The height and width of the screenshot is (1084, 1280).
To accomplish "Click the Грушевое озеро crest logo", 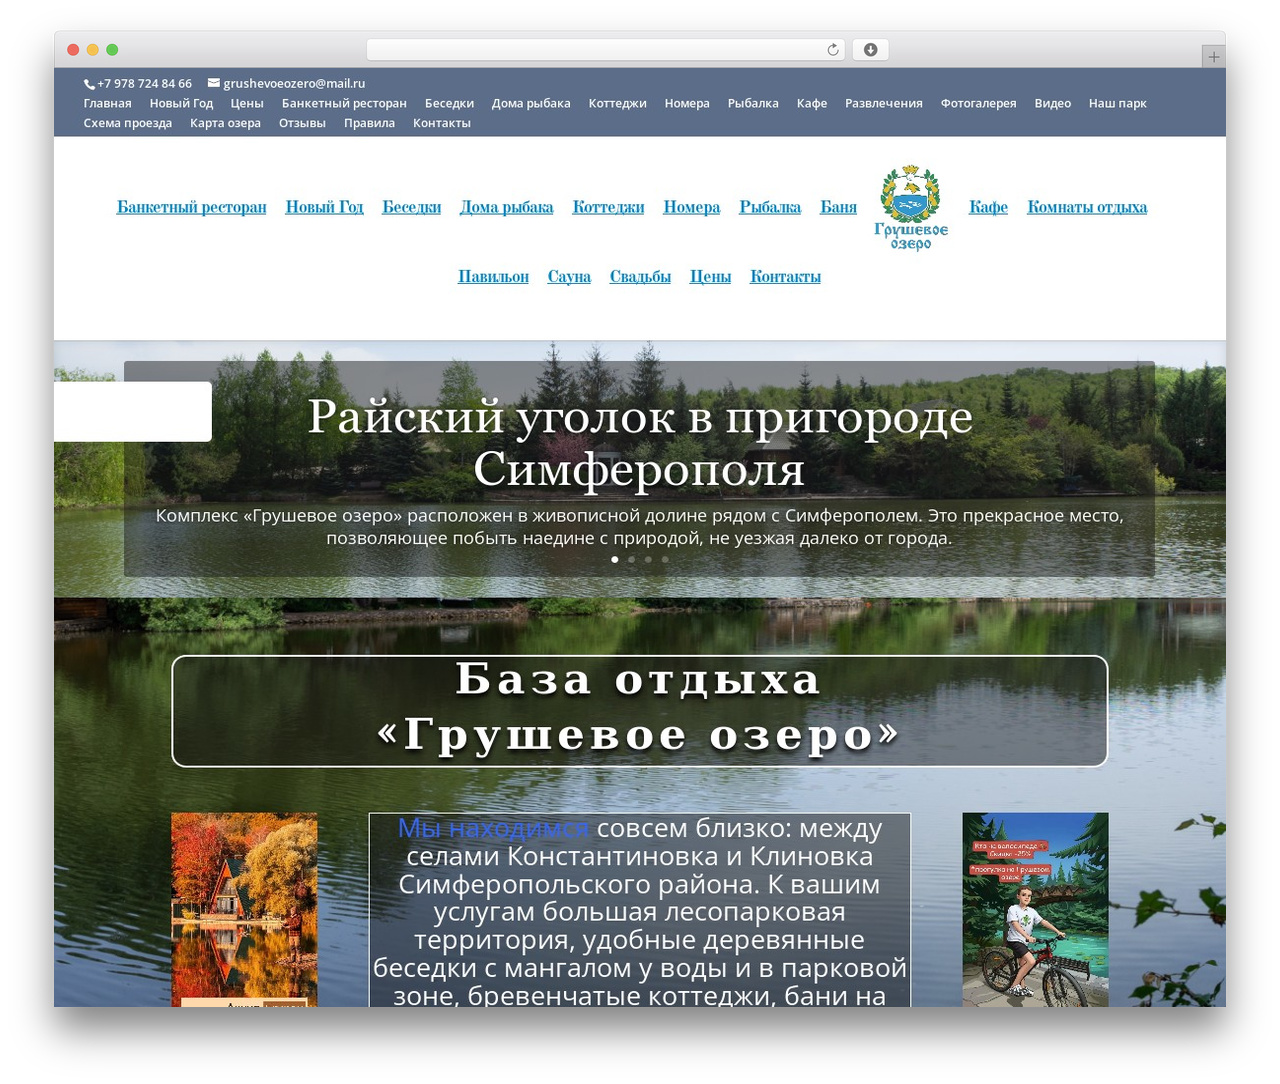I will point(911,207).
